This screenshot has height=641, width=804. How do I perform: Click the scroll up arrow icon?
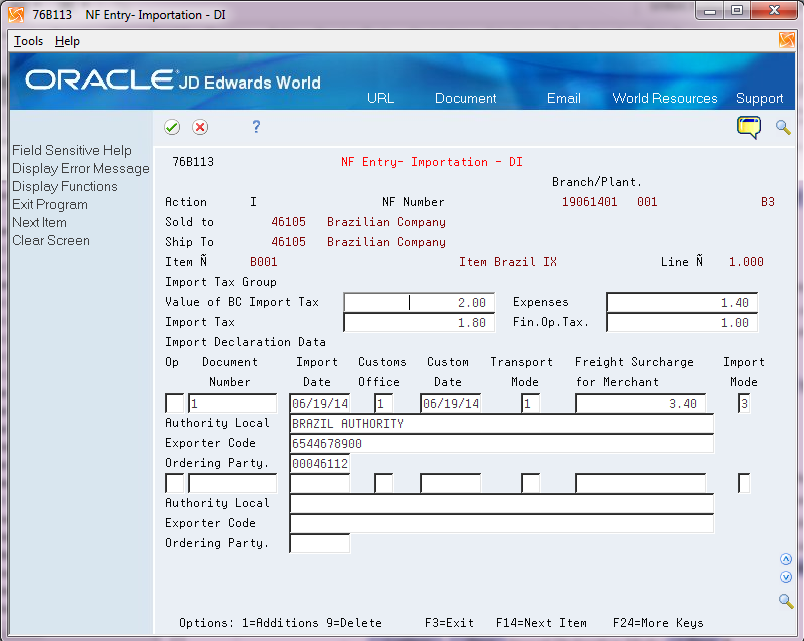(x=786, y=559)
